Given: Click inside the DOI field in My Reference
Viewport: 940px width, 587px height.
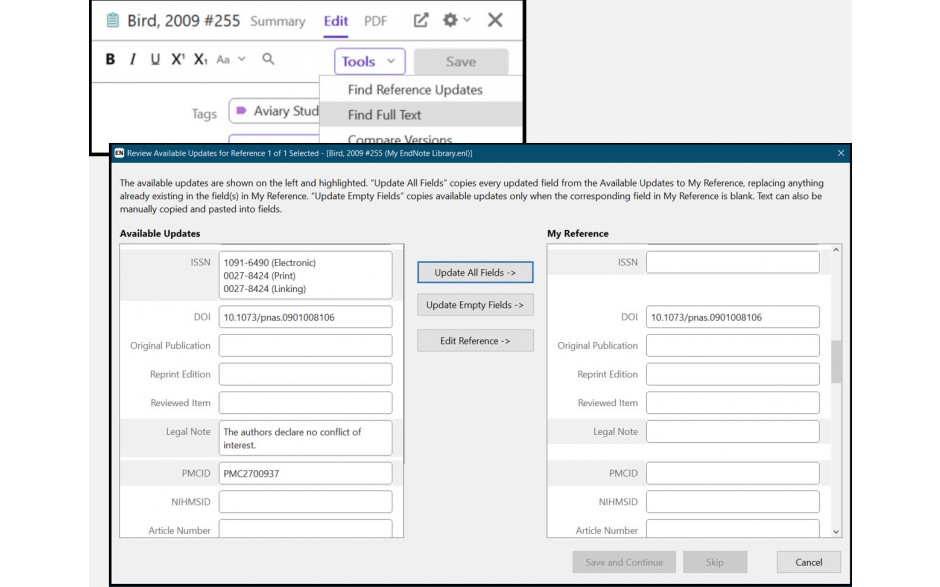Looking at the screenshot, I should point(732,316).
